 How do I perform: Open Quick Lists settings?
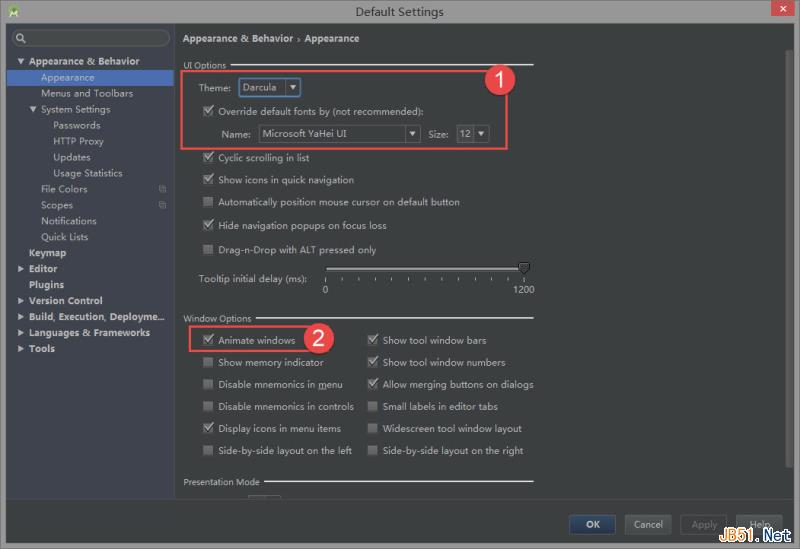click(64, 237)
